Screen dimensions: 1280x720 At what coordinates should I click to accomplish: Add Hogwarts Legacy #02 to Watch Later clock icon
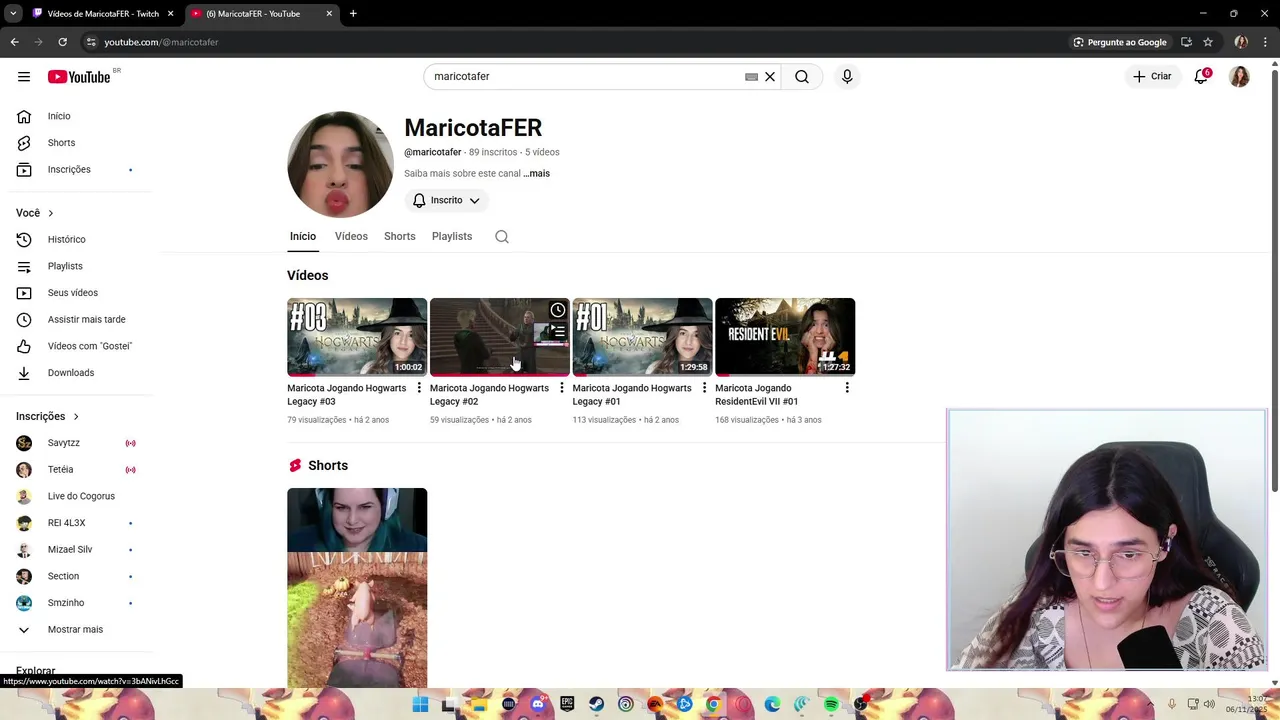558,310
